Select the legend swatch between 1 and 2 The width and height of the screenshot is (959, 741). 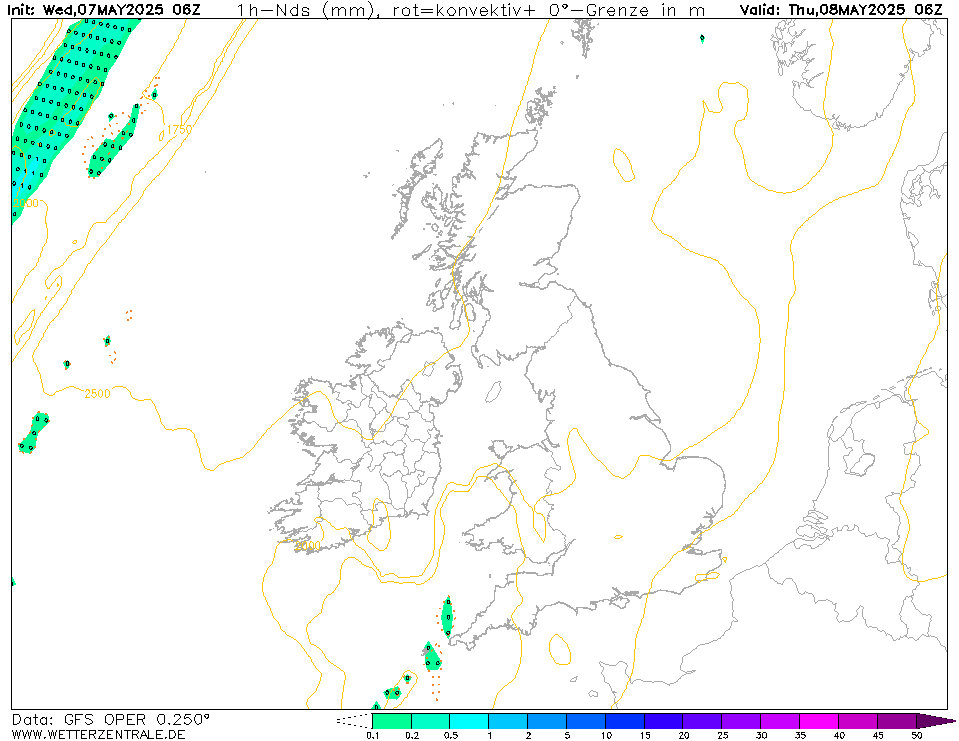pyautogui.click(x=508, y=721)
